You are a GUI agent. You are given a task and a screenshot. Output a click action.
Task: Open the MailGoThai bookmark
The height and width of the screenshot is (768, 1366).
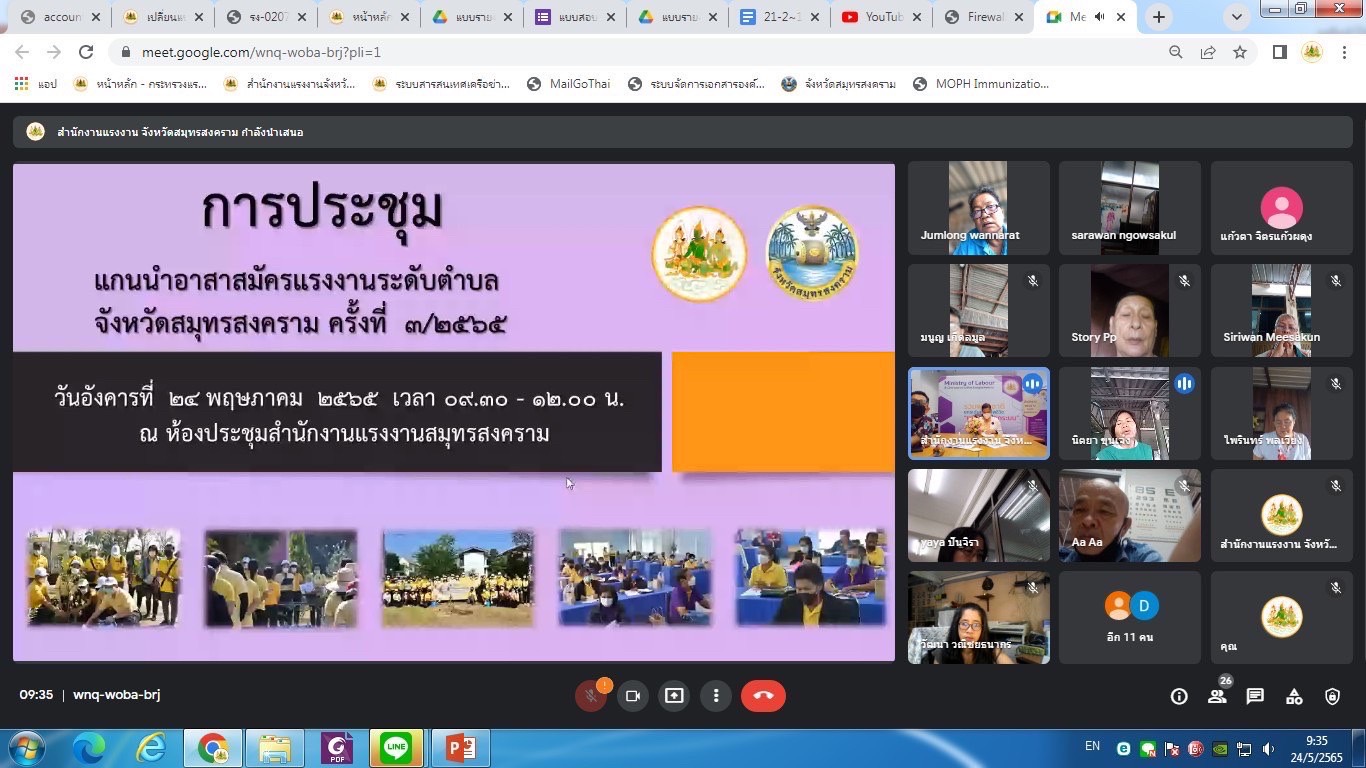pyautogui.click(x=569, y=84)
